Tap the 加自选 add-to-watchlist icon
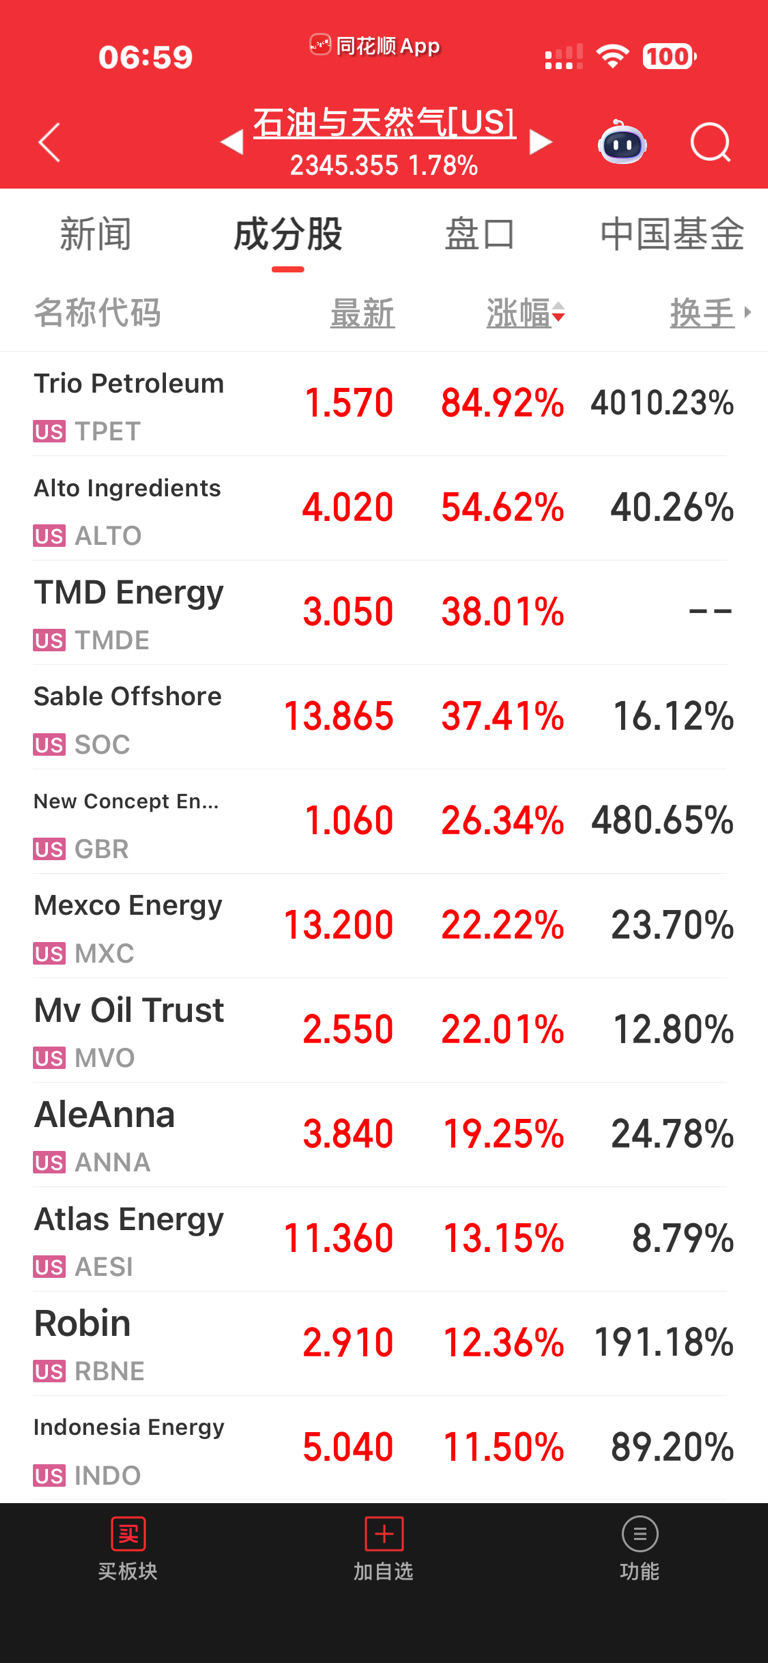This screenshot has height=1663, width=768. pyautogui.click(x=384, y=1534)
